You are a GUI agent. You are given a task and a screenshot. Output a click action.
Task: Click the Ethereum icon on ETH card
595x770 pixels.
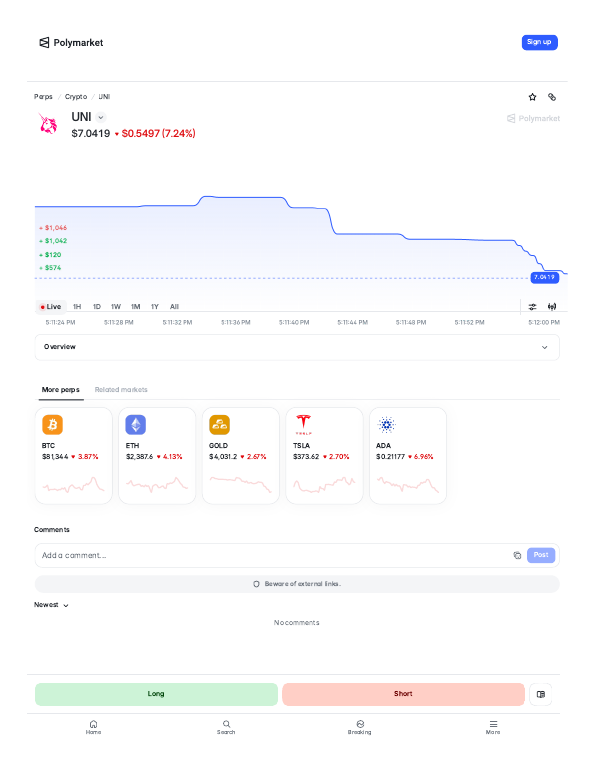(x=136, y=425)
